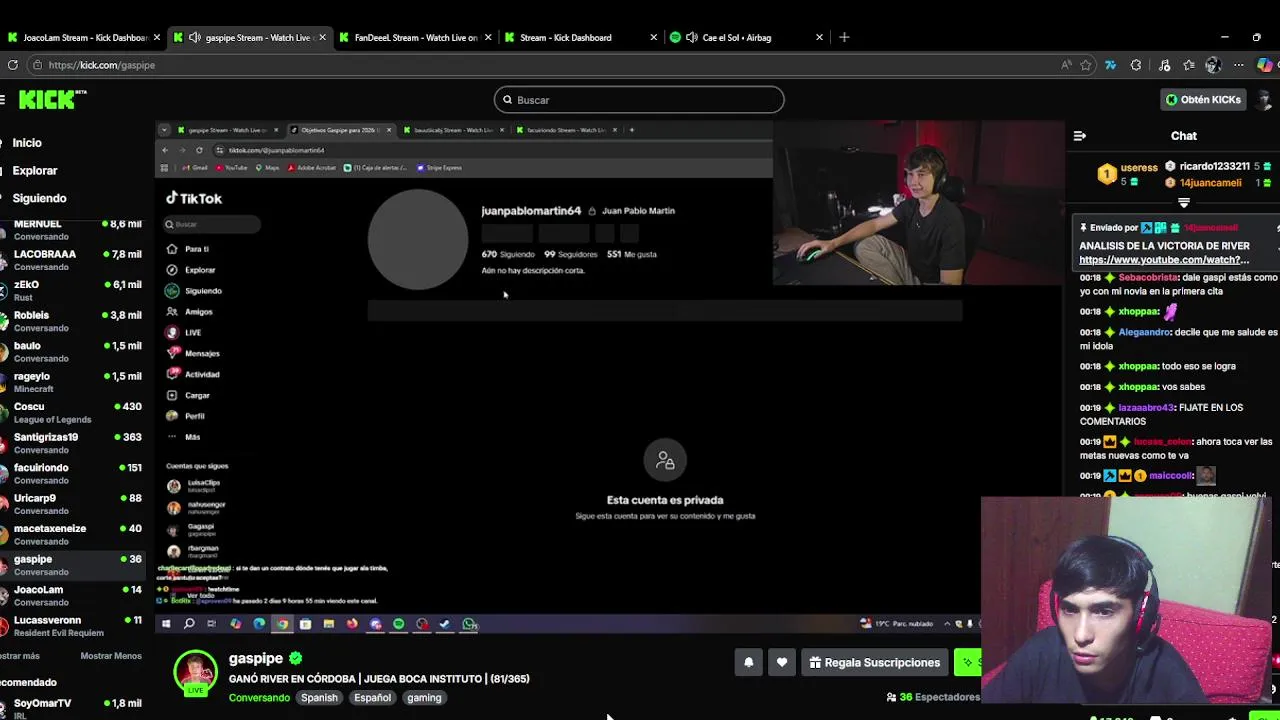Open baulo channel in sidebar
The height and width of the screenshot is (720, 1280).
(72, 352)
